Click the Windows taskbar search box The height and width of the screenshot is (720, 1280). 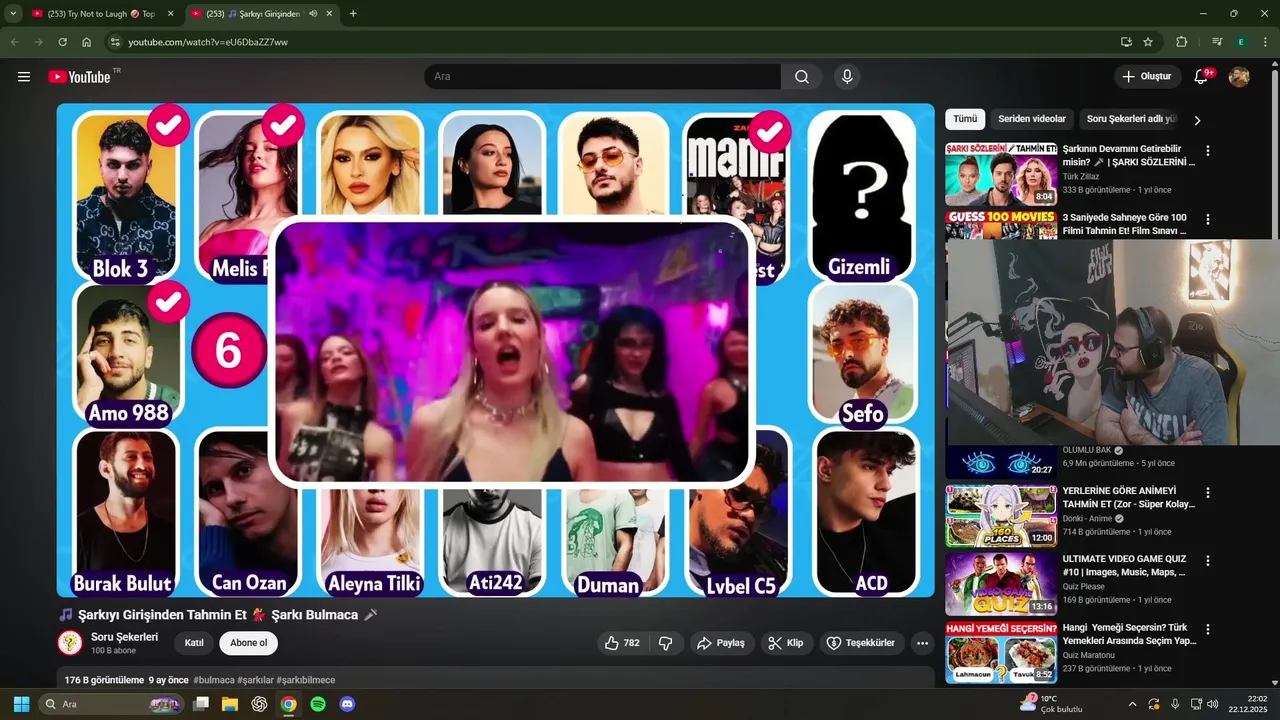[x=112, y=704]
